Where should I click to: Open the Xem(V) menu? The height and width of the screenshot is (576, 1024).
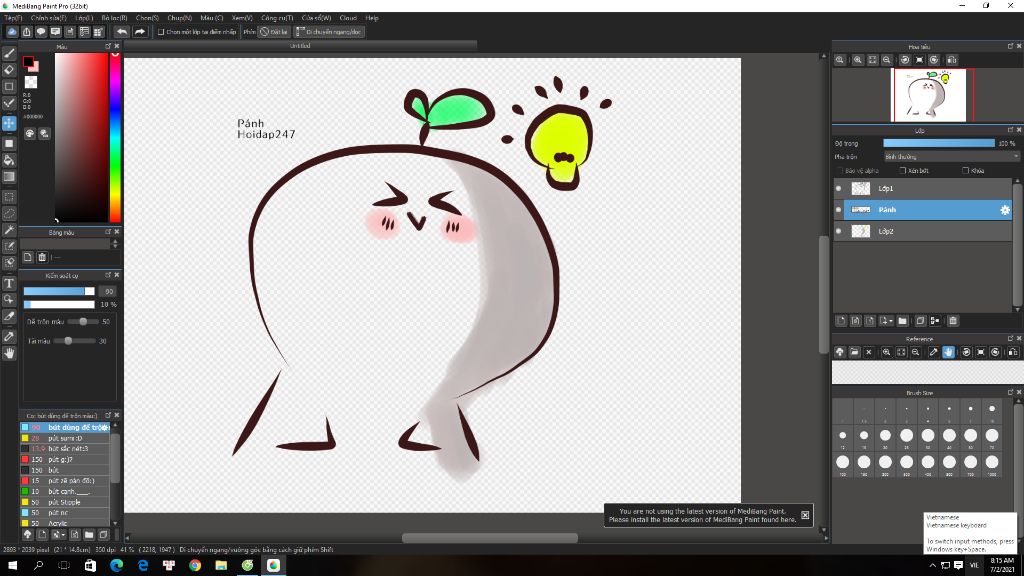(242, 18)
